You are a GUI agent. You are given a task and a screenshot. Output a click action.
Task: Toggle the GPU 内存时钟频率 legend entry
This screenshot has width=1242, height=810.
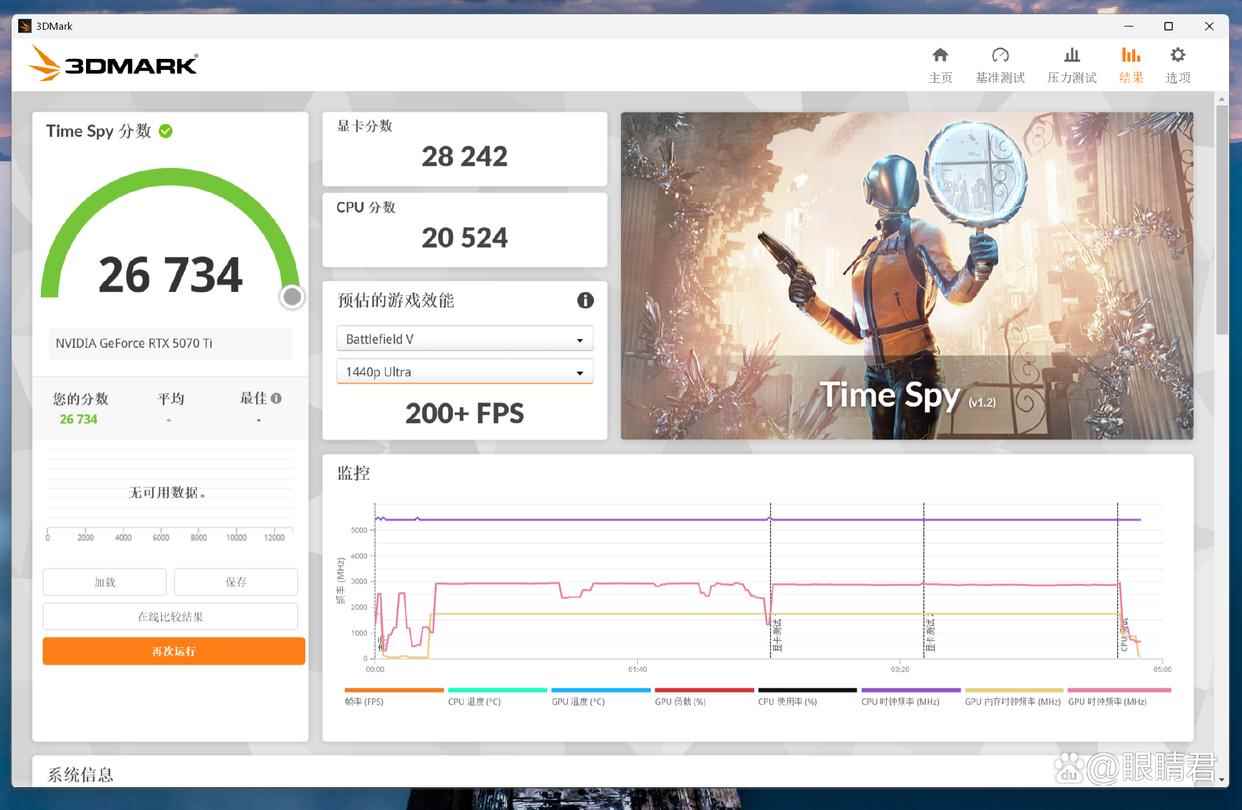pyautogui.click(x=1013, y=697)
